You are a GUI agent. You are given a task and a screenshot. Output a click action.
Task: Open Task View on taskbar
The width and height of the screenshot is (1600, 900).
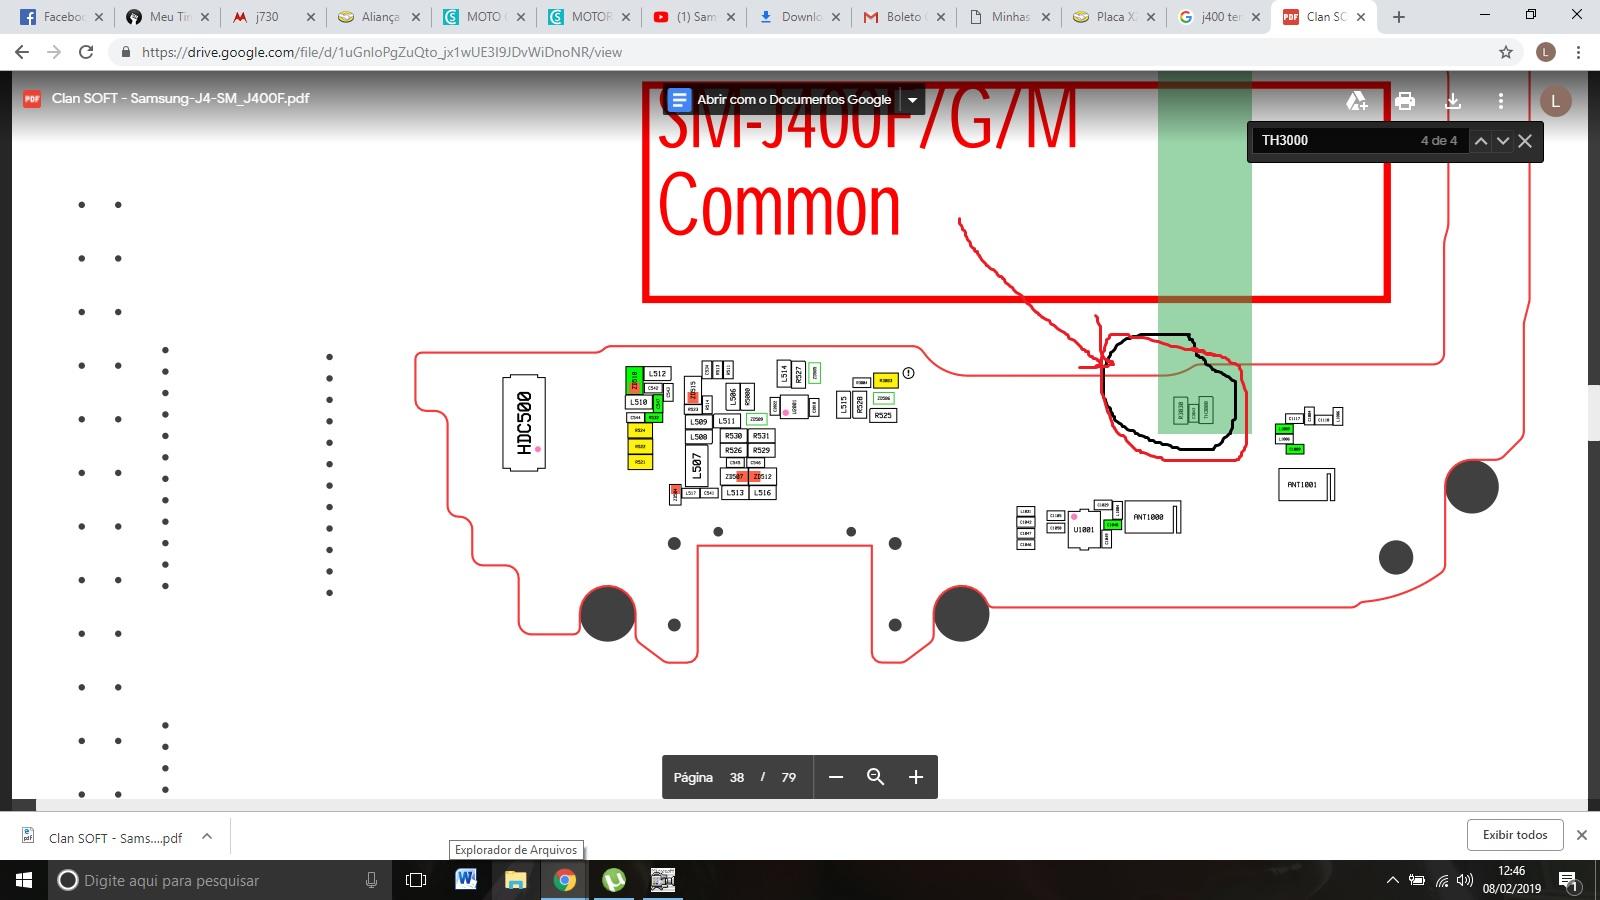click(x=416, y=880)
